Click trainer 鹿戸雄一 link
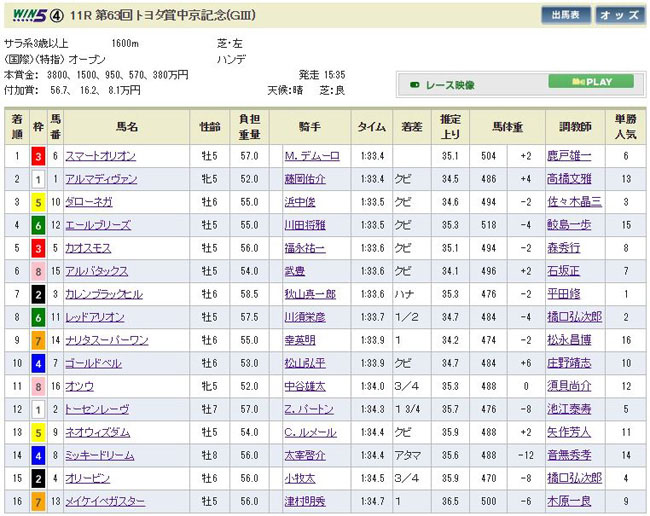The image size is (650, 516). tap(569, 156)
